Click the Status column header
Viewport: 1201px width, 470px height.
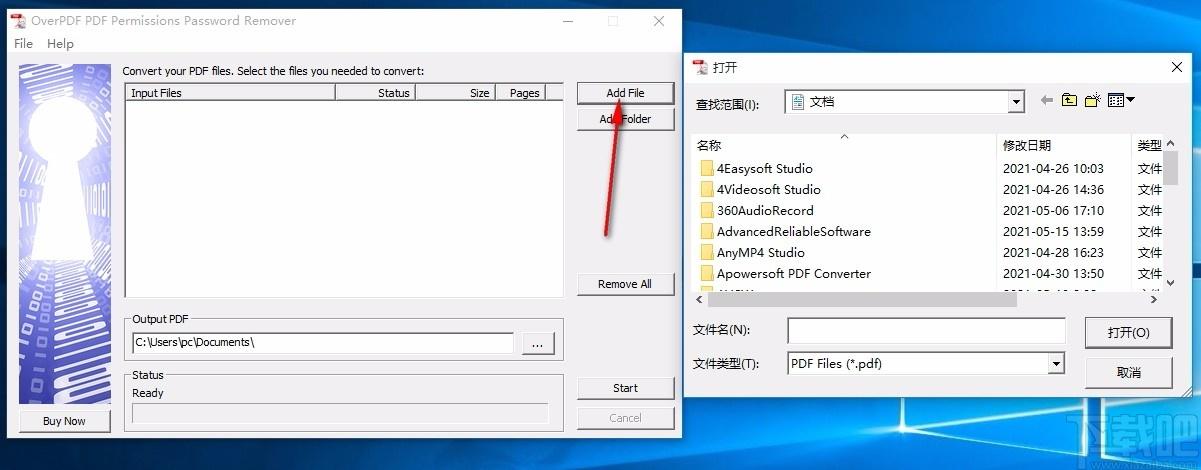tap(375, 93)
